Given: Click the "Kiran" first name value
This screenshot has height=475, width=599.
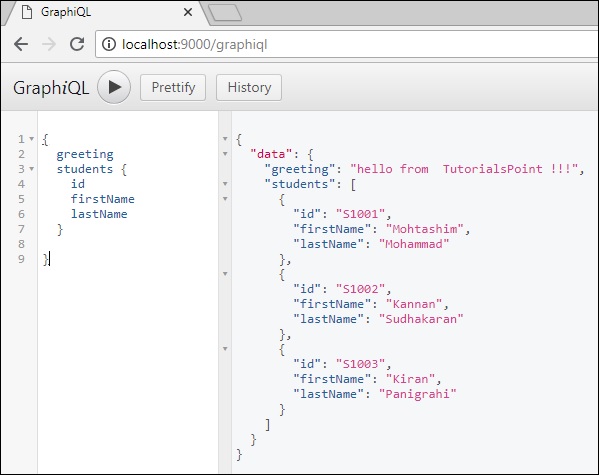Looking at the screenshot, I should tap(410, 379).
